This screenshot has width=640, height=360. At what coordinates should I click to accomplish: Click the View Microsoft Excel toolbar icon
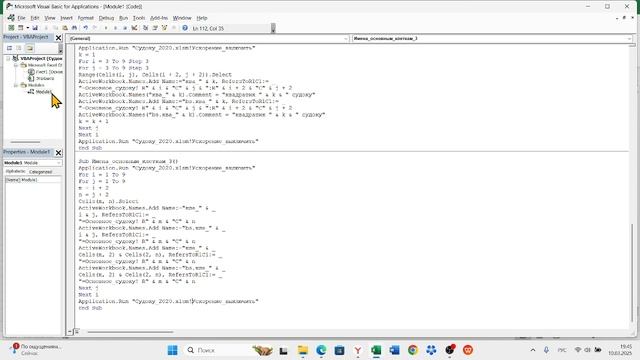click(11, 28)
